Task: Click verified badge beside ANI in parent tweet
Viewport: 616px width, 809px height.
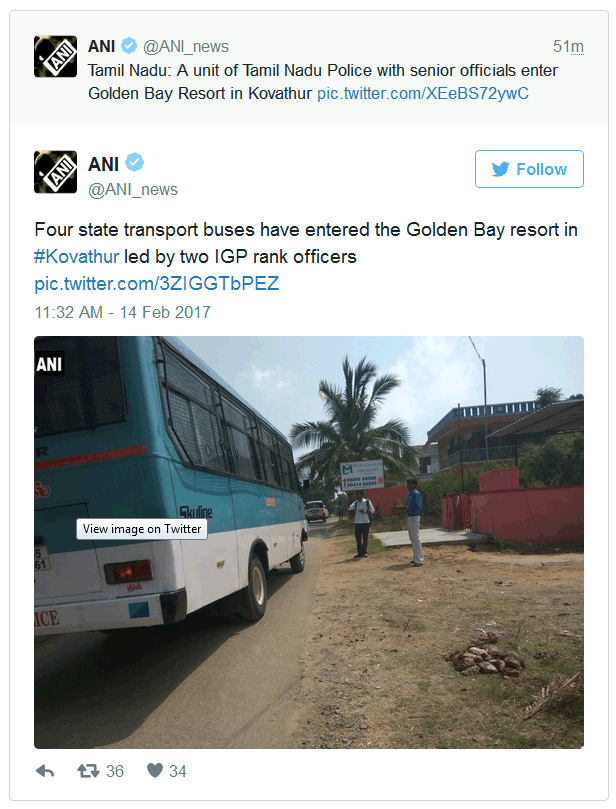Action: (x=128, y=46)
